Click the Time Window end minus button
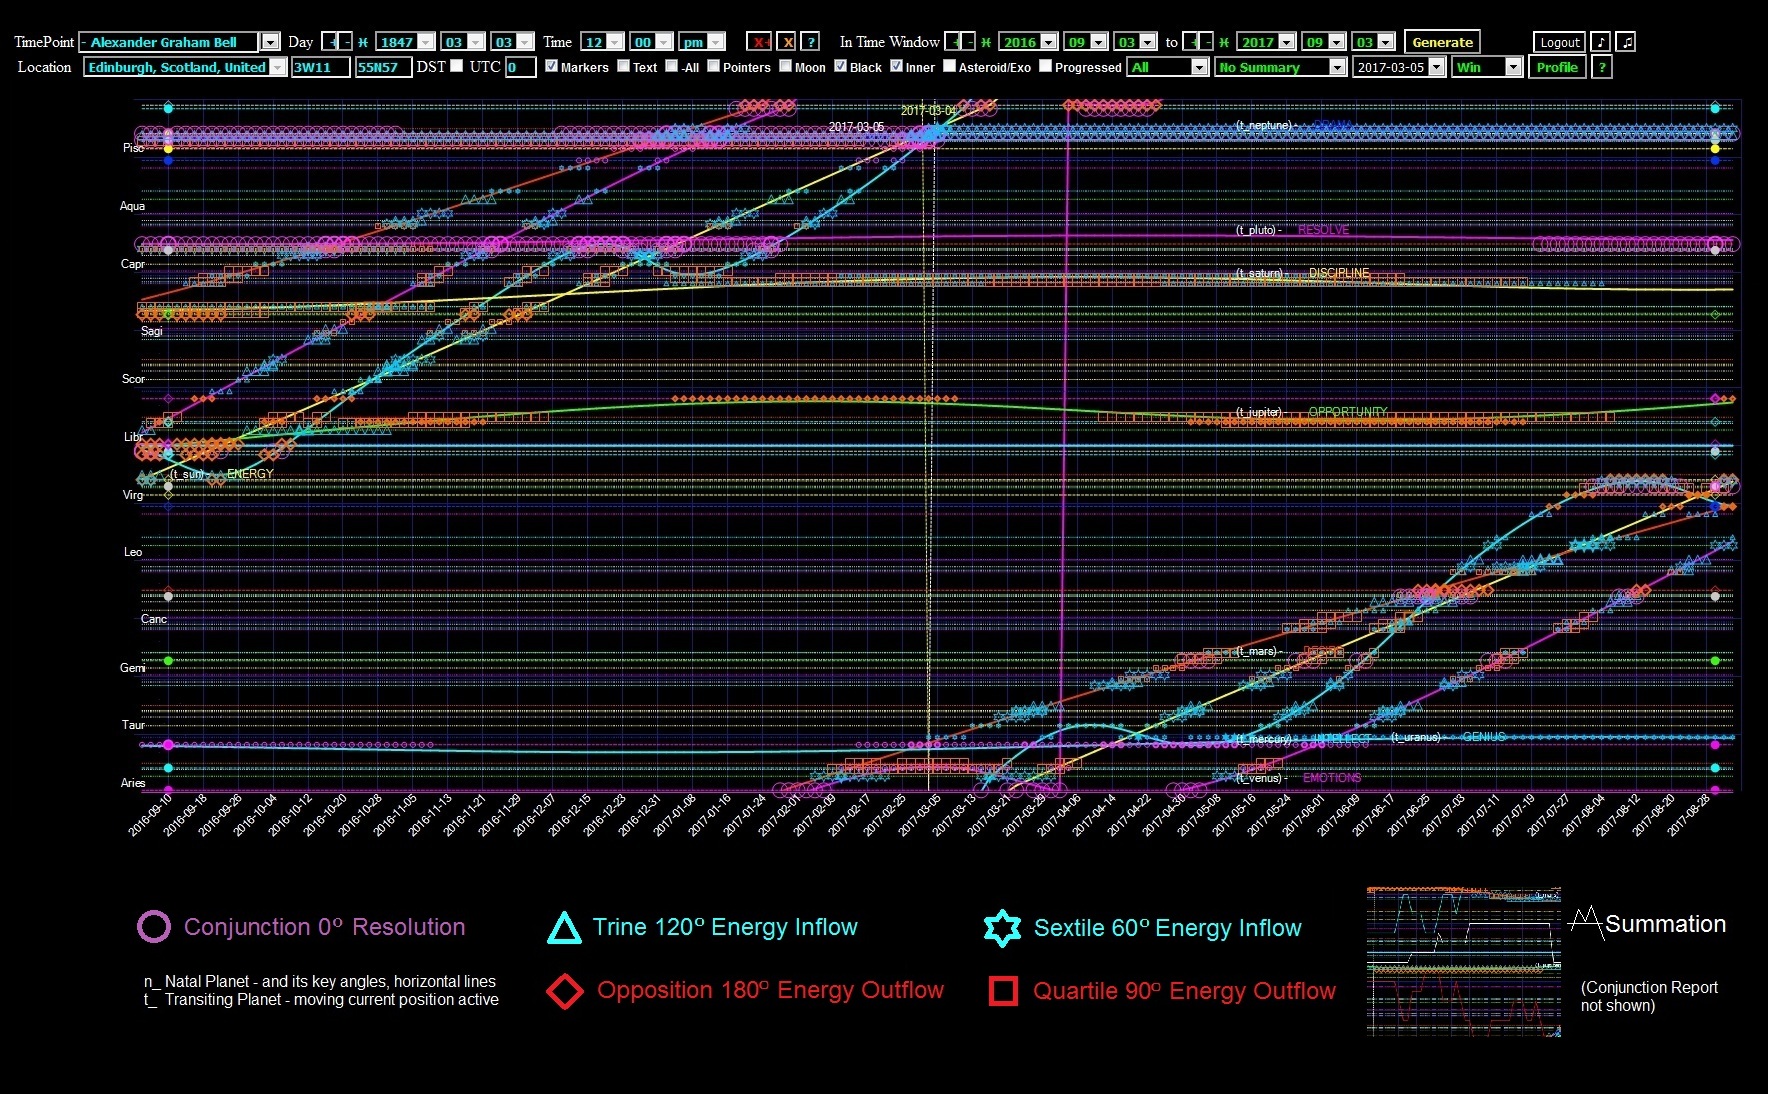 pyautogui.click(x=1207, y=42)
